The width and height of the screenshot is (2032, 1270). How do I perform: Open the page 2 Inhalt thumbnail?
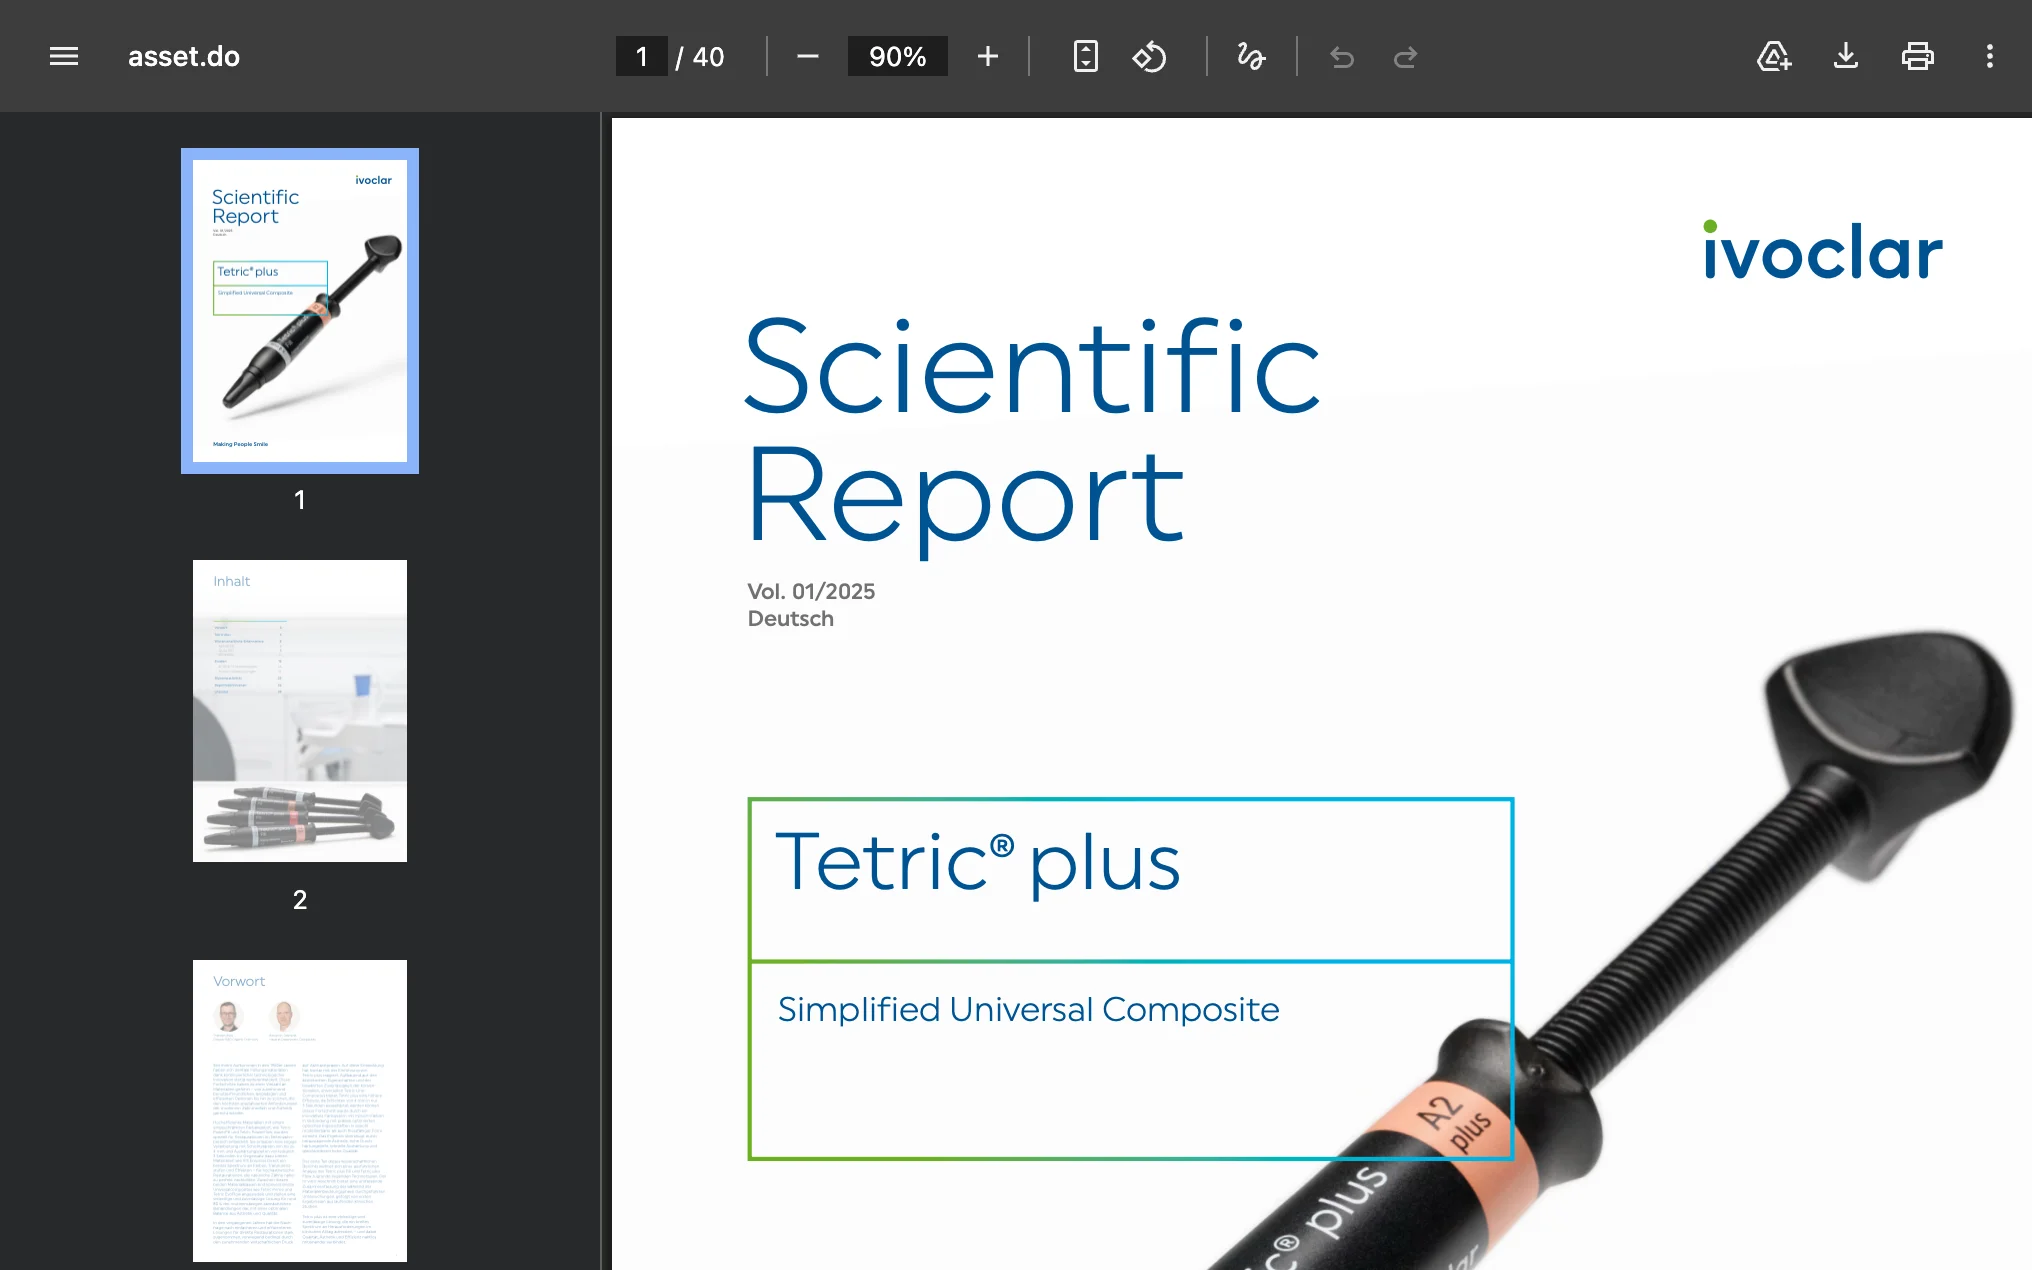point(300,711)
